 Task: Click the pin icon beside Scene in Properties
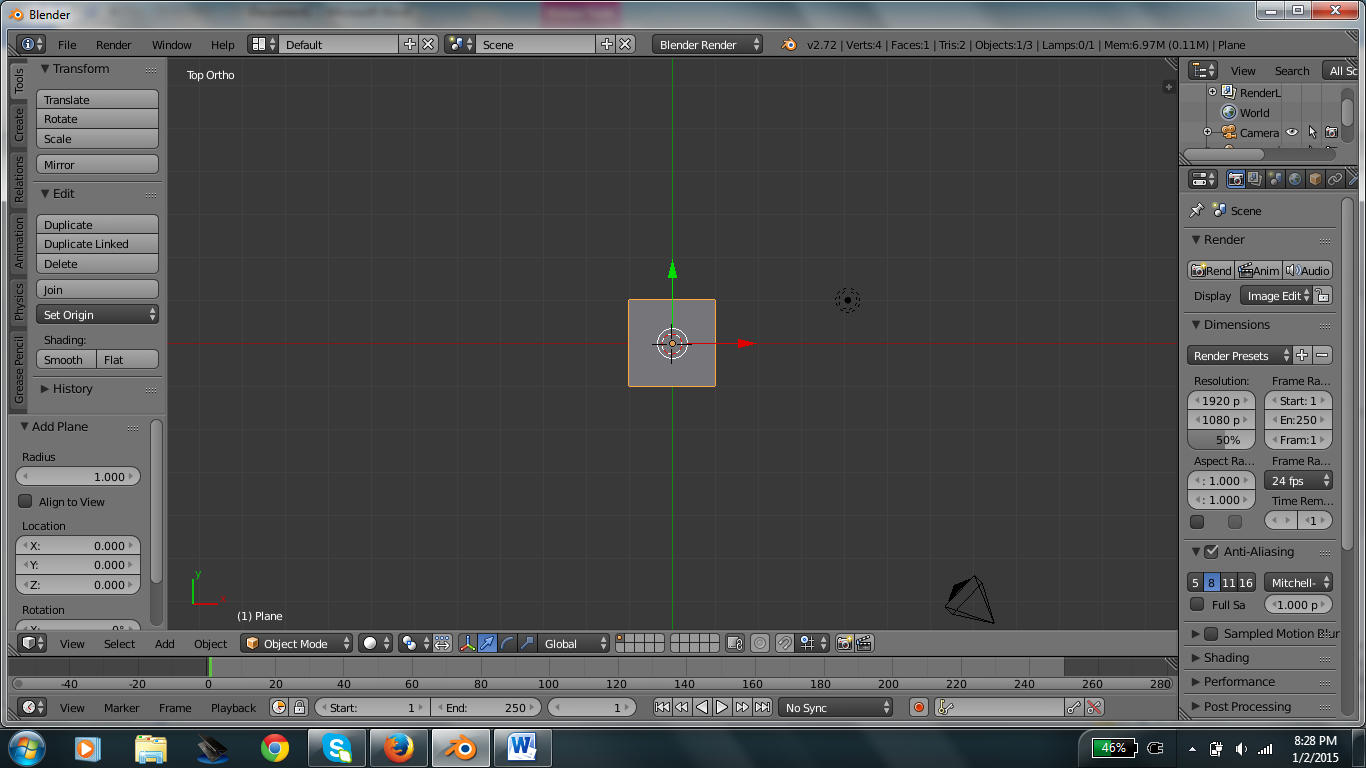[x=1196, y=211]
